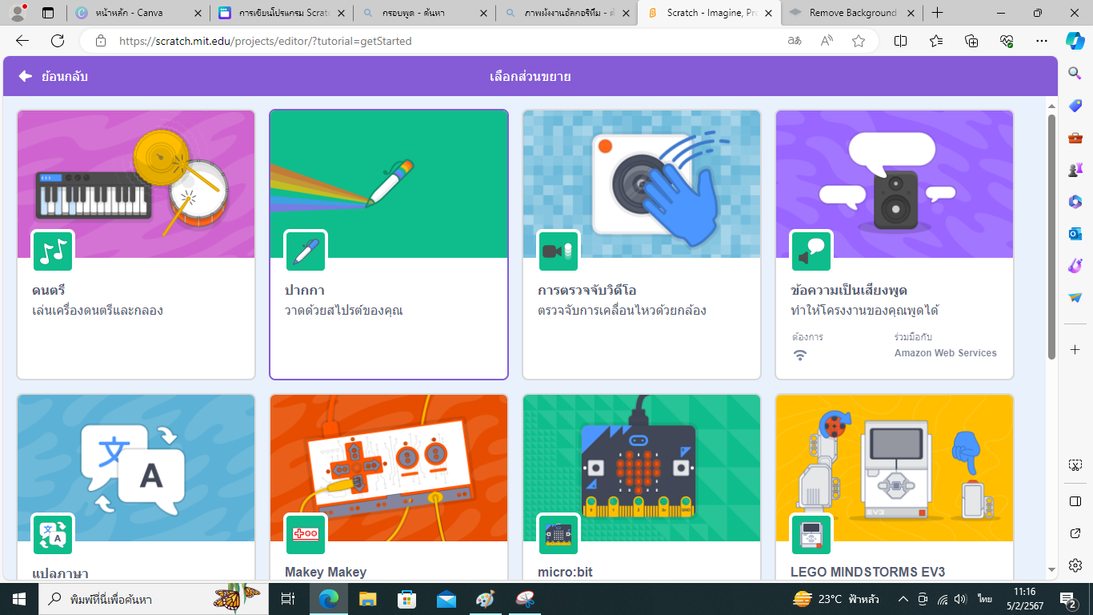This screenshot has width=1093, height=615.
Task: Open the translate page icon in address bar
Action: point(794,41)
